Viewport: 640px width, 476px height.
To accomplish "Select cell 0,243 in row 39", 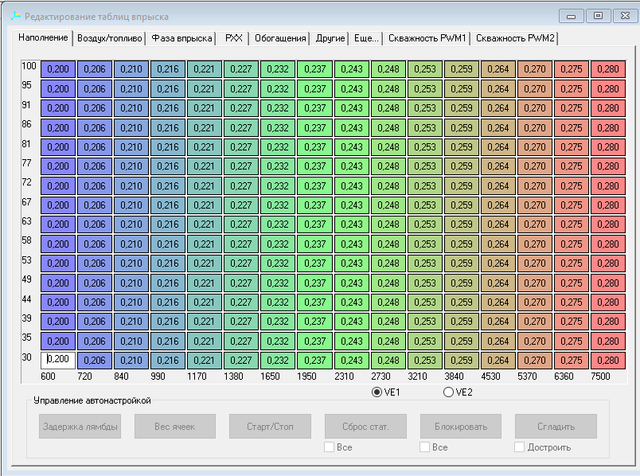I will pyautogui.click(x=351, y=321).
